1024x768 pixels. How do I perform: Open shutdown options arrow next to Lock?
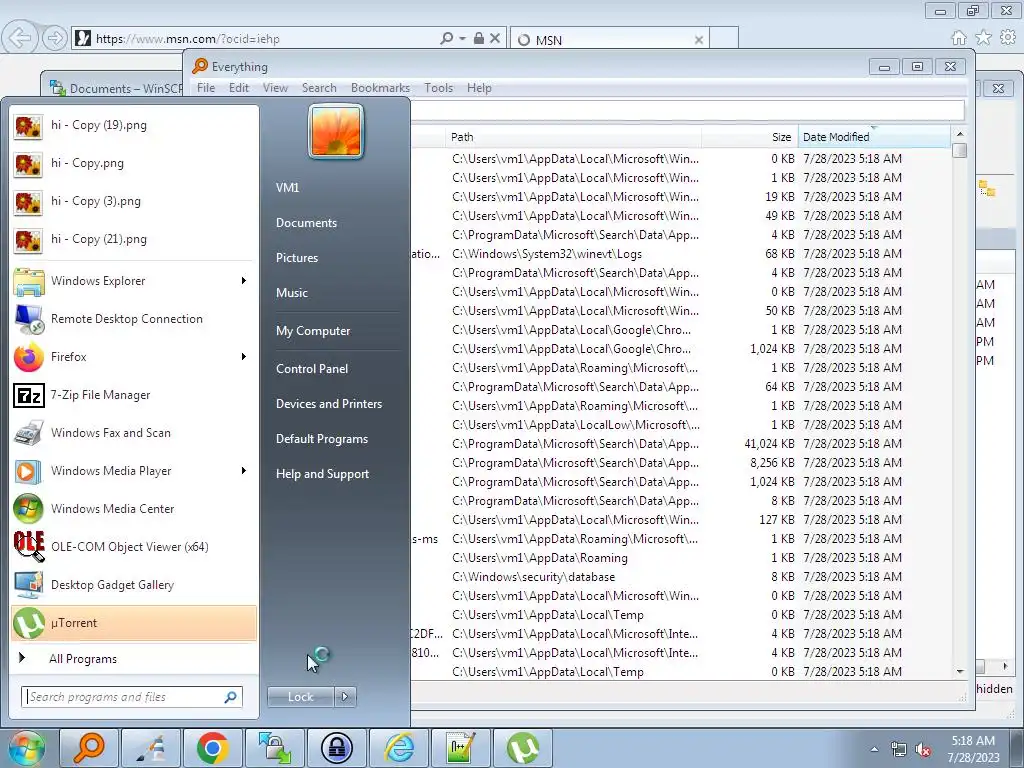coord(345,697)
